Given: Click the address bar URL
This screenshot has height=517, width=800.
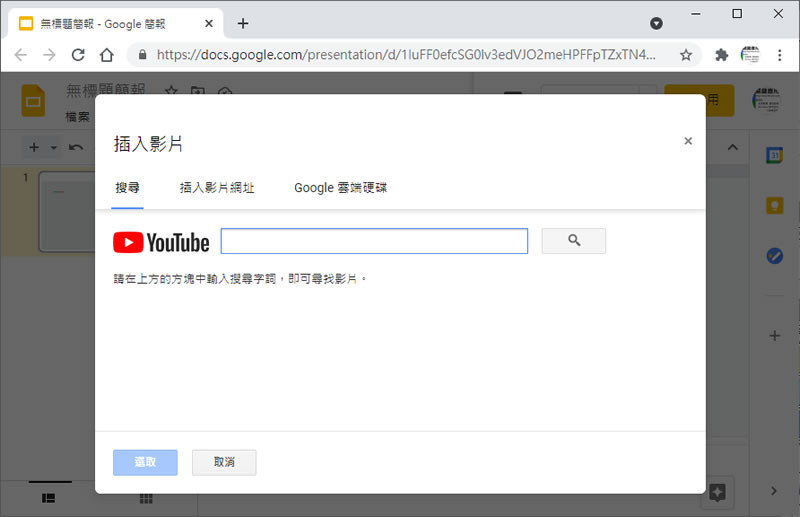Looking at the screenshot, I should click(x=406, y=55).
